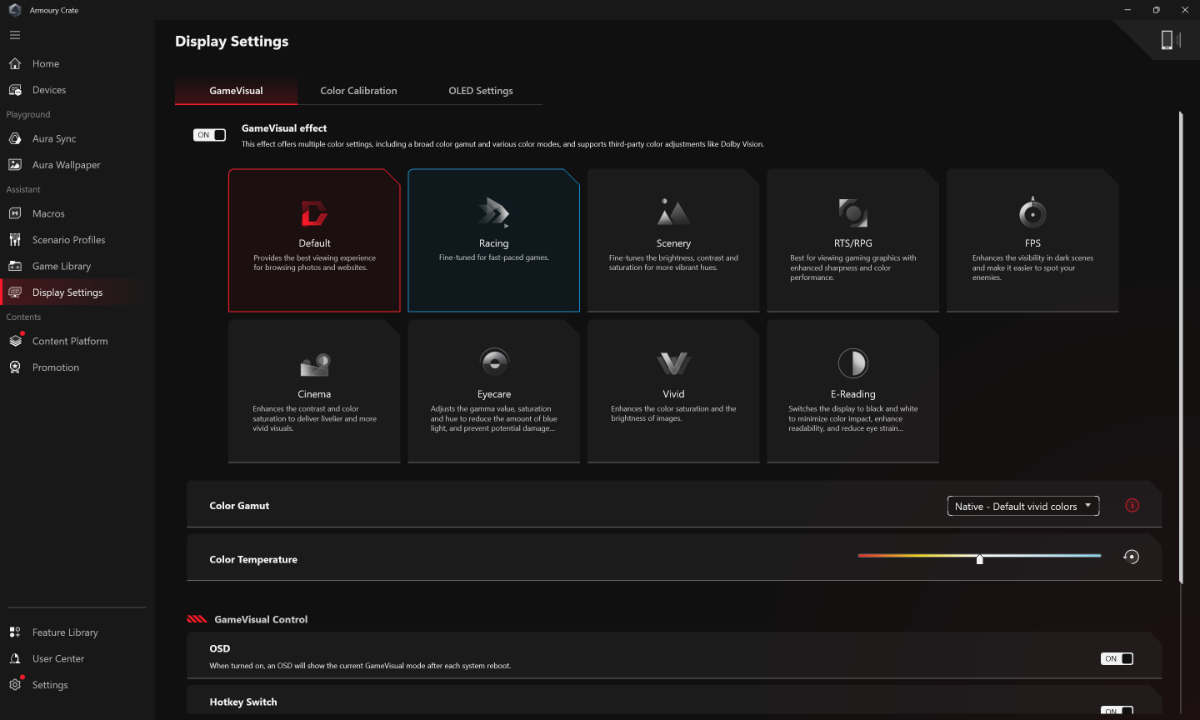1200x720 pixels.
Task: Choose the FPS mode icon
Action: point(1033,213)
